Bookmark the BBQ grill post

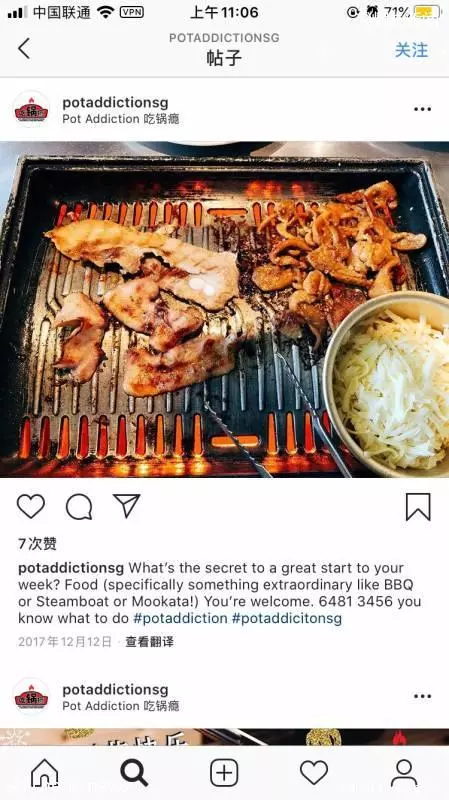(x=418, y=507)
